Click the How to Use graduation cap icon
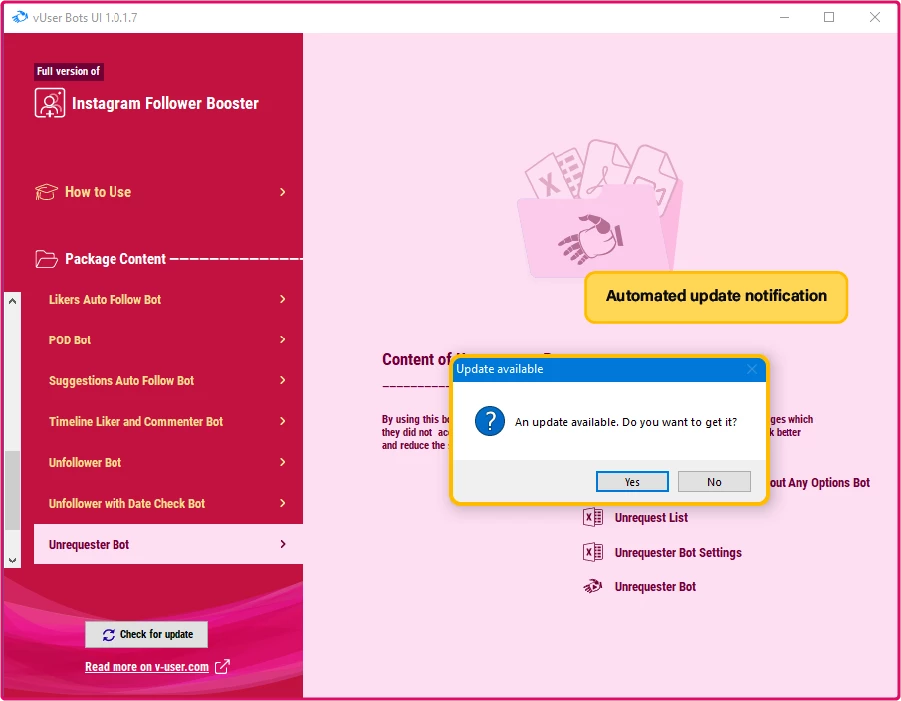This screenshot has height=701, width=901. [x=46, y=192]
